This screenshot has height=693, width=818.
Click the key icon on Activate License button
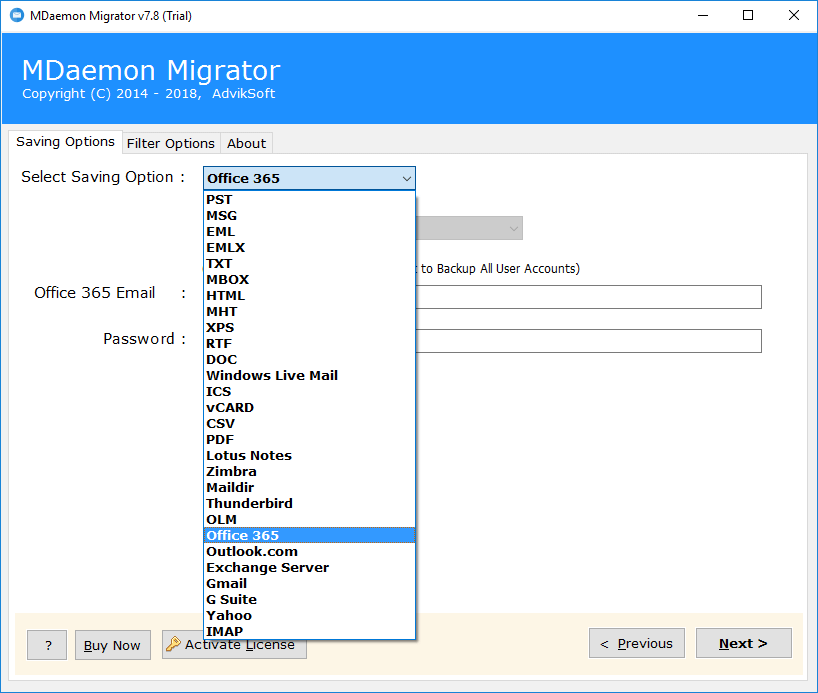point(173,644)
